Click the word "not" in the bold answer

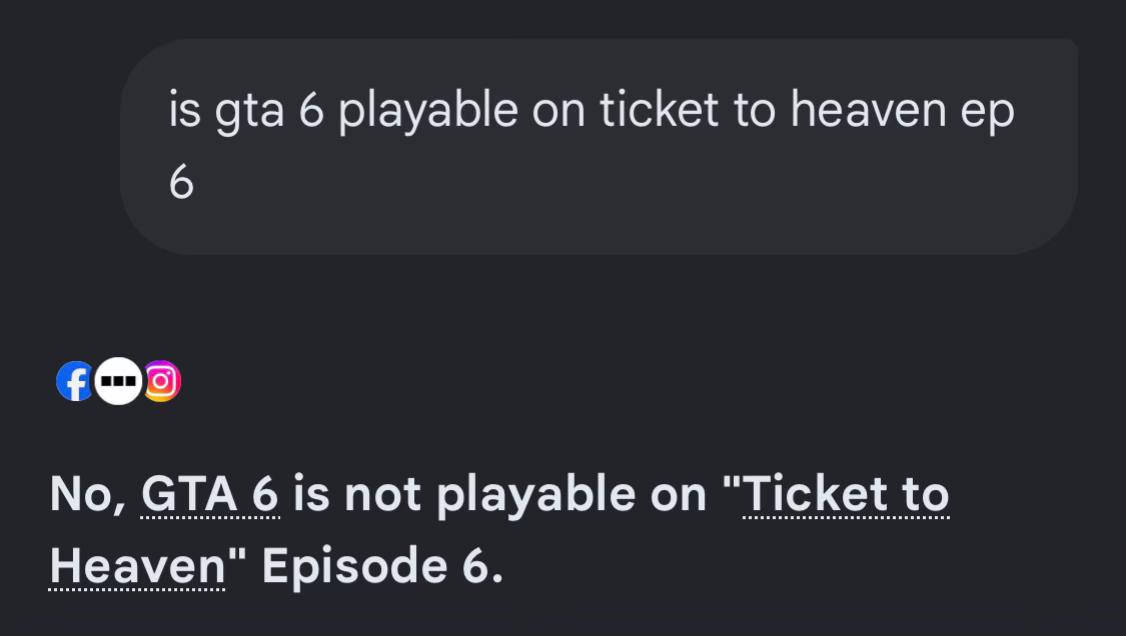coord(382,495)
